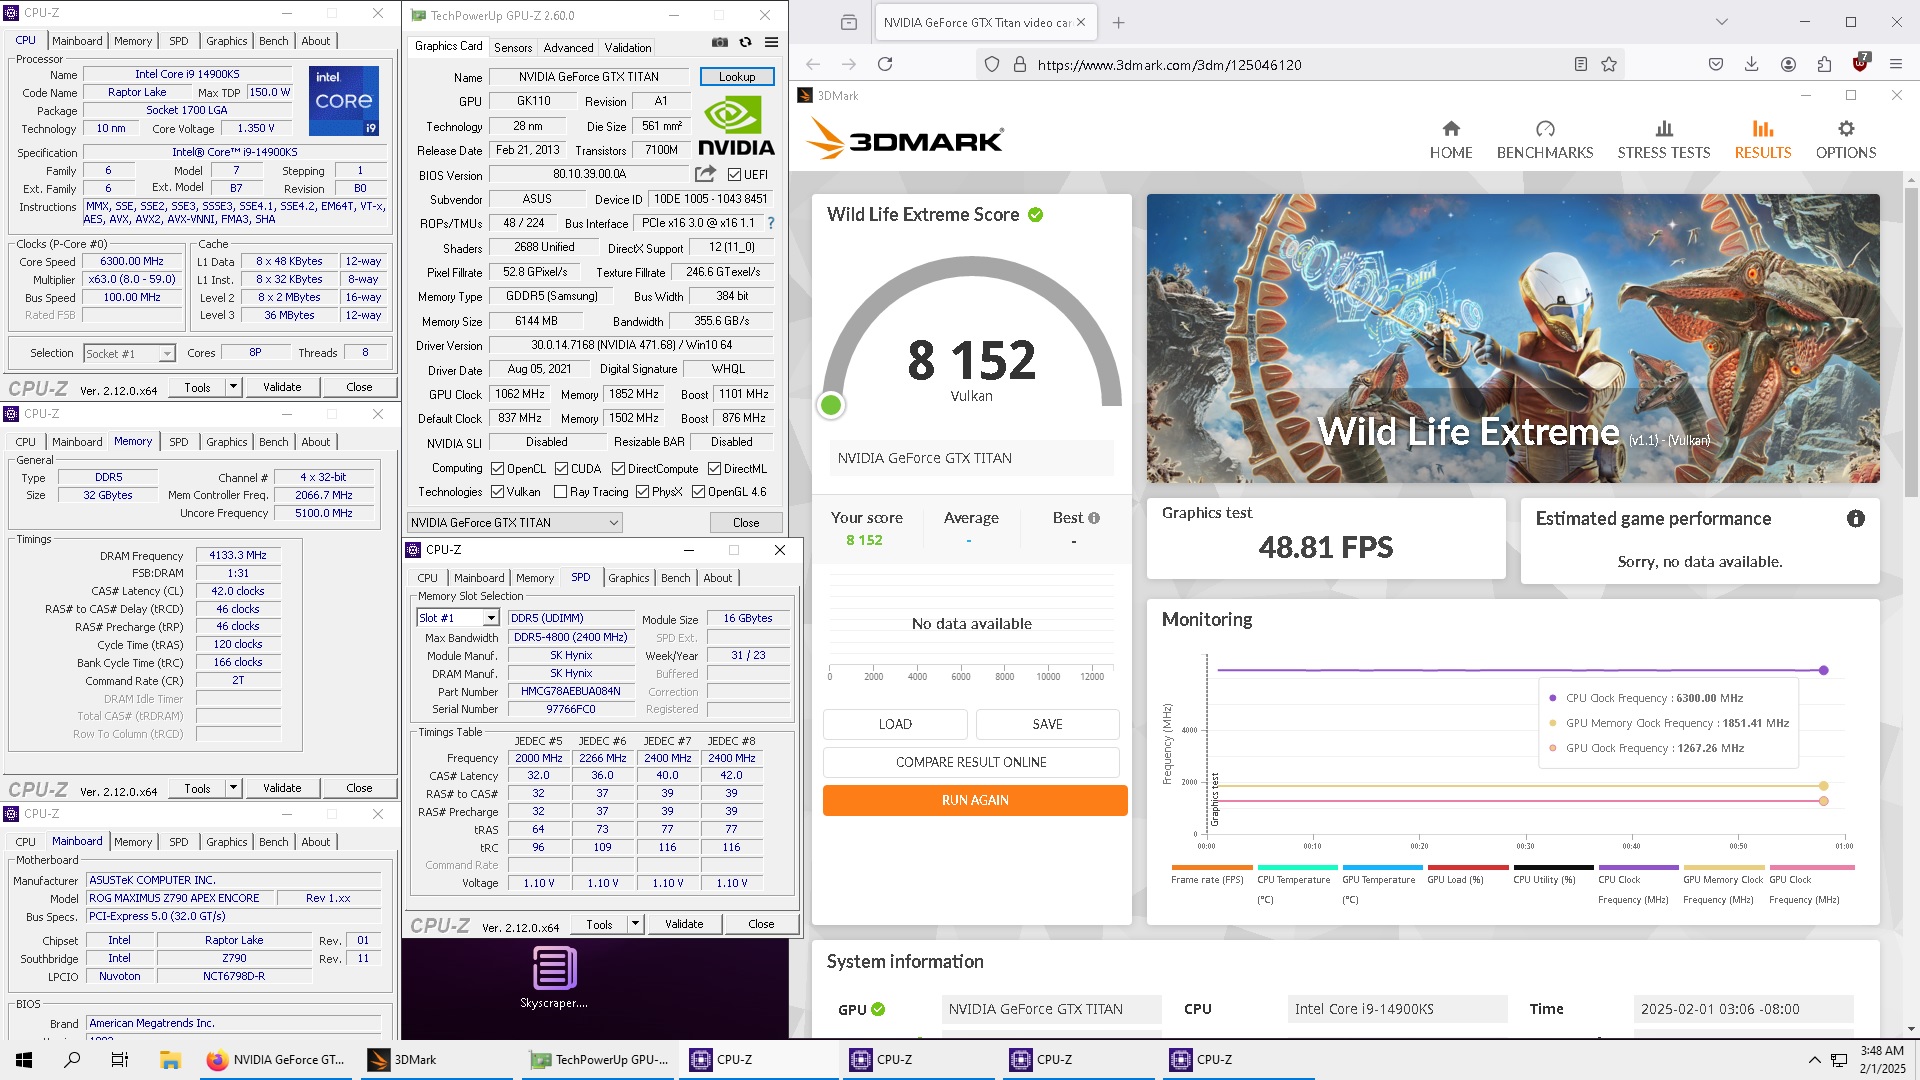Share the BIOS version via export icon
The height and width of the screenshot is (1080, 1920).
[x=705, y=174]
